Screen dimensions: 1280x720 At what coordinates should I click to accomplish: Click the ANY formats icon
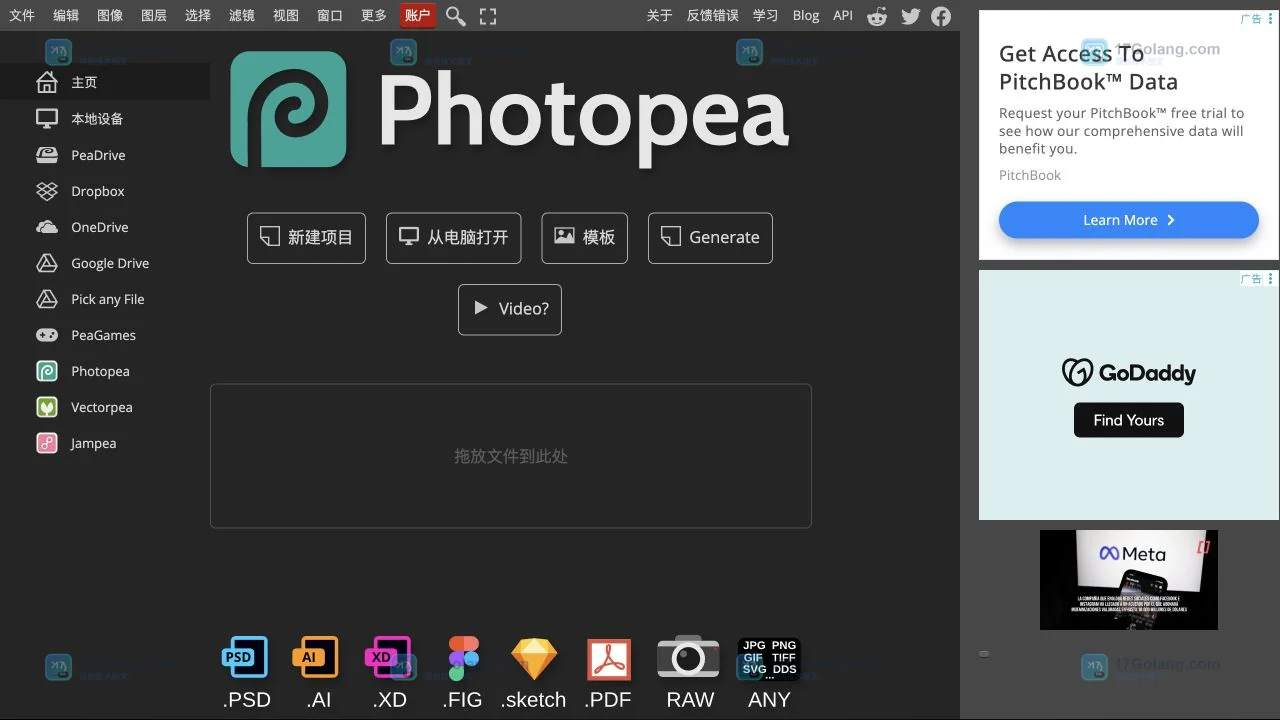point(769,659)
